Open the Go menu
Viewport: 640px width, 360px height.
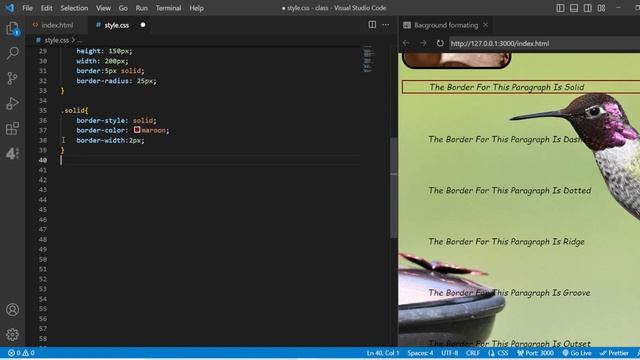pos(123,8)
